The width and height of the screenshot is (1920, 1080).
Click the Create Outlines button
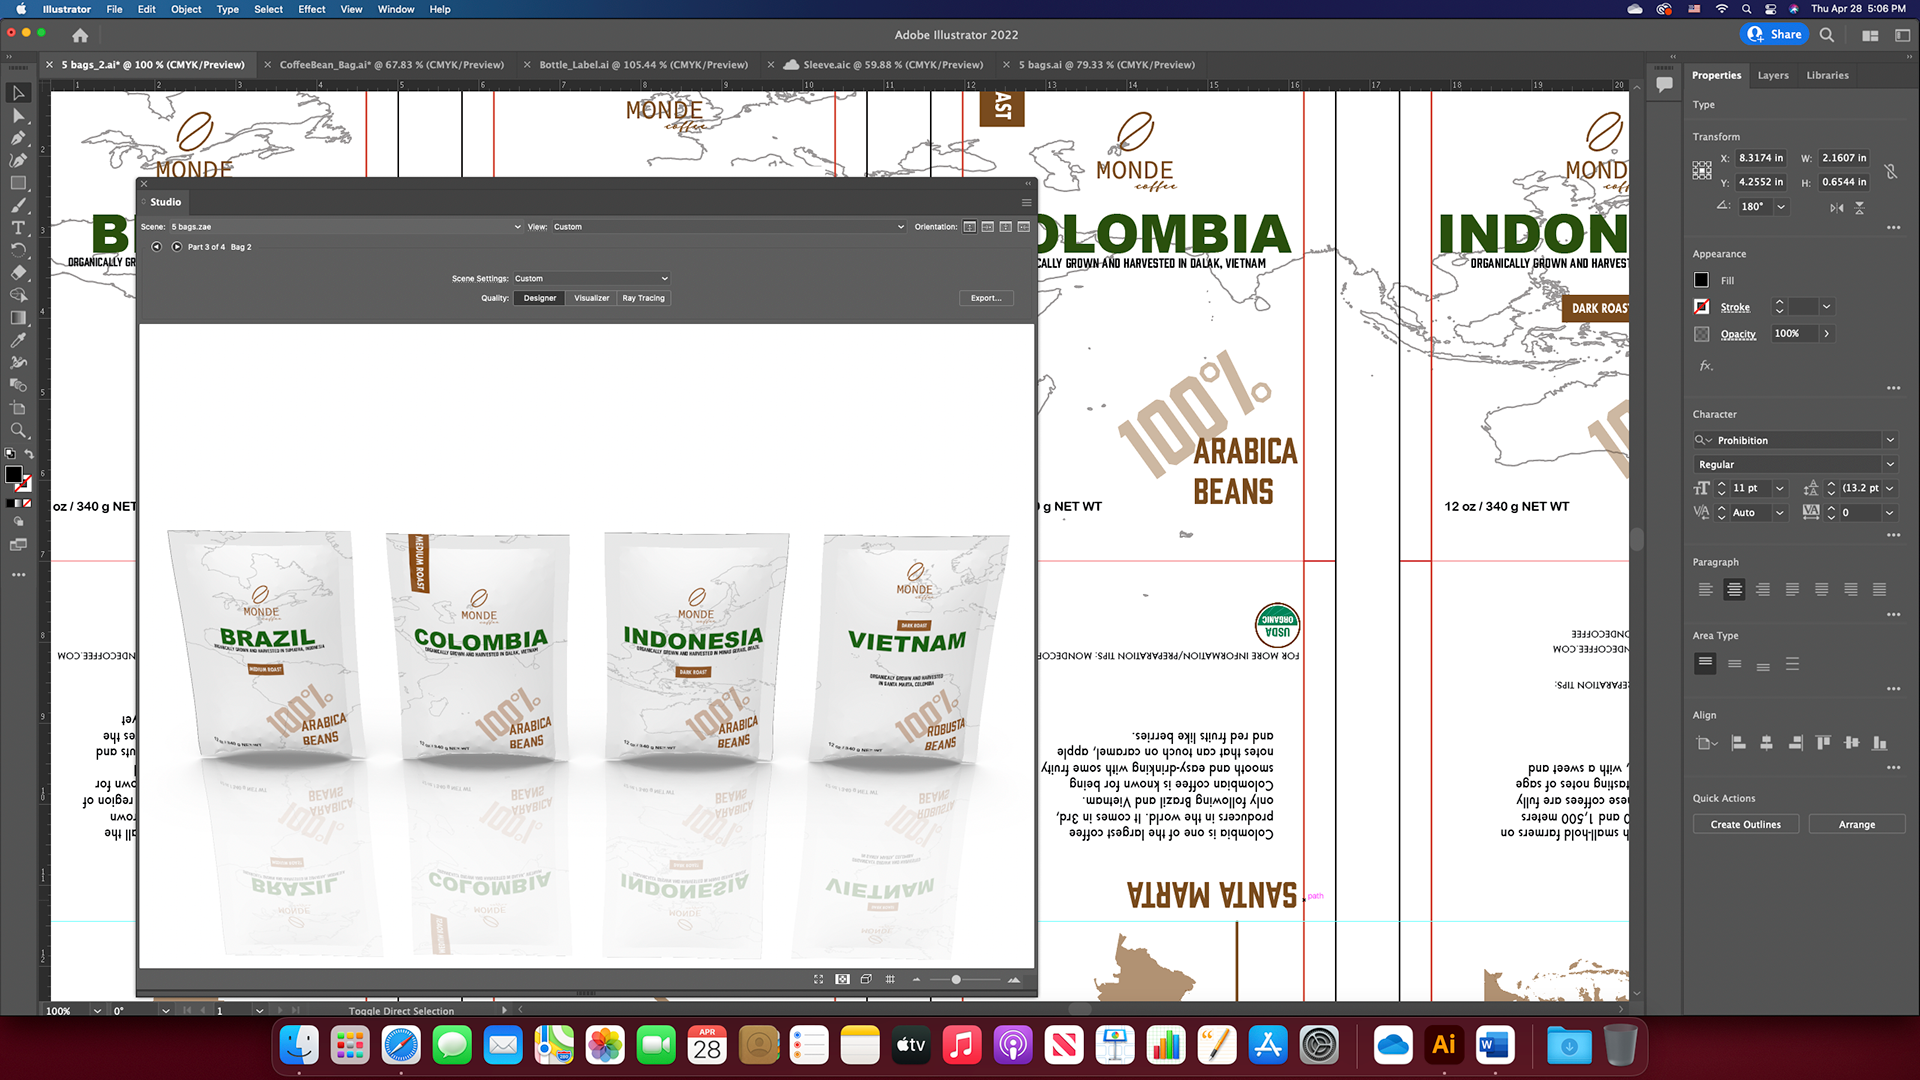[x=1745, y=824]
